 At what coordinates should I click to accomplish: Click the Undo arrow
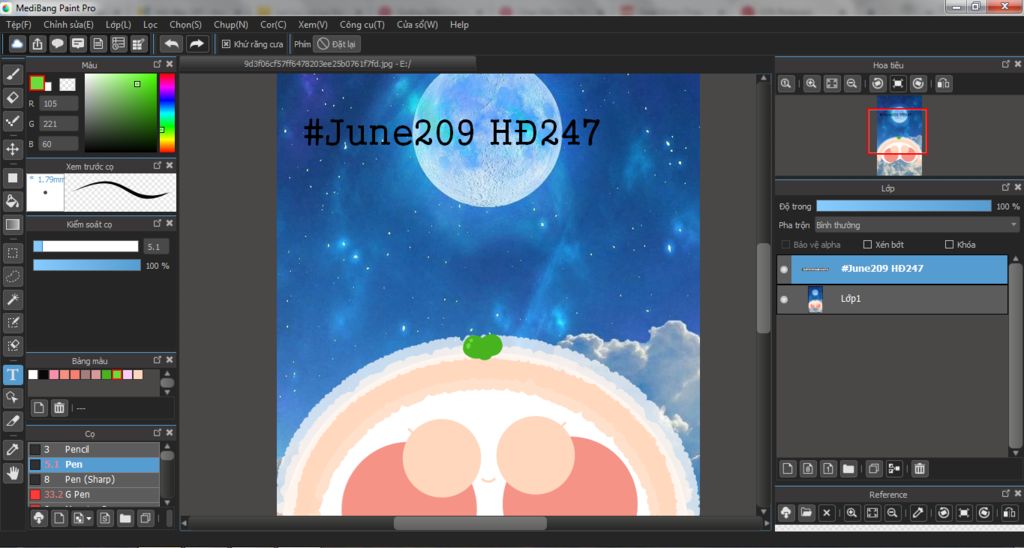coord(171,44)
